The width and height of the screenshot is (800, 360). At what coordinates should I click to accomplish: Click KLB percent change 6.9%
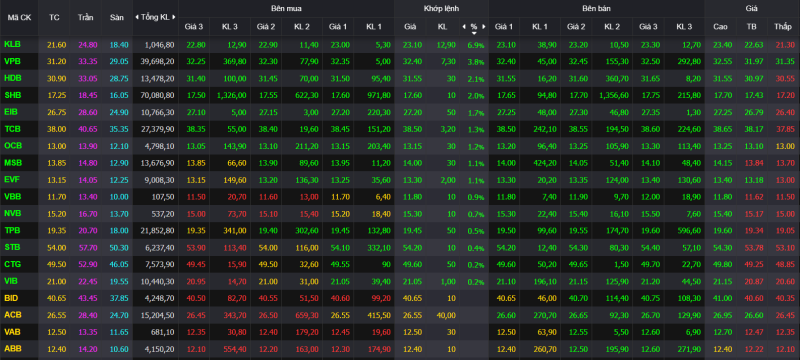475,45
